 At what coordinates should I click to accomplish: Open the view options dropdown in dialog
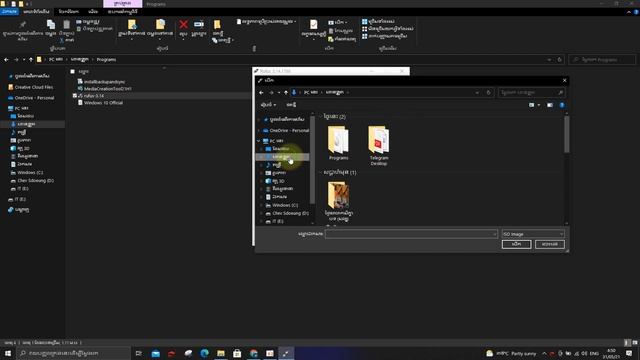click(x=539, y=105)
